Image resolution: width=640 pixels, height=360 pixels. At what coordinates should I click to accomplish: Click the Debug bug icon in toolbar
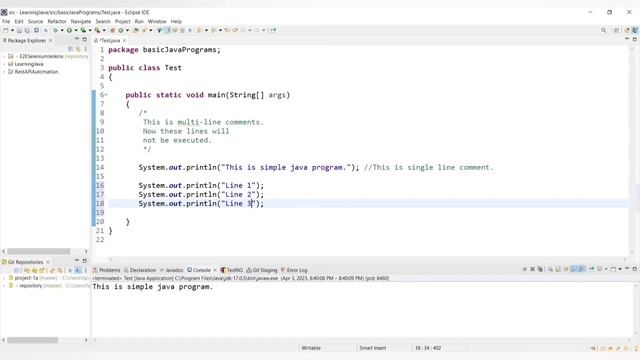[56, 30]
